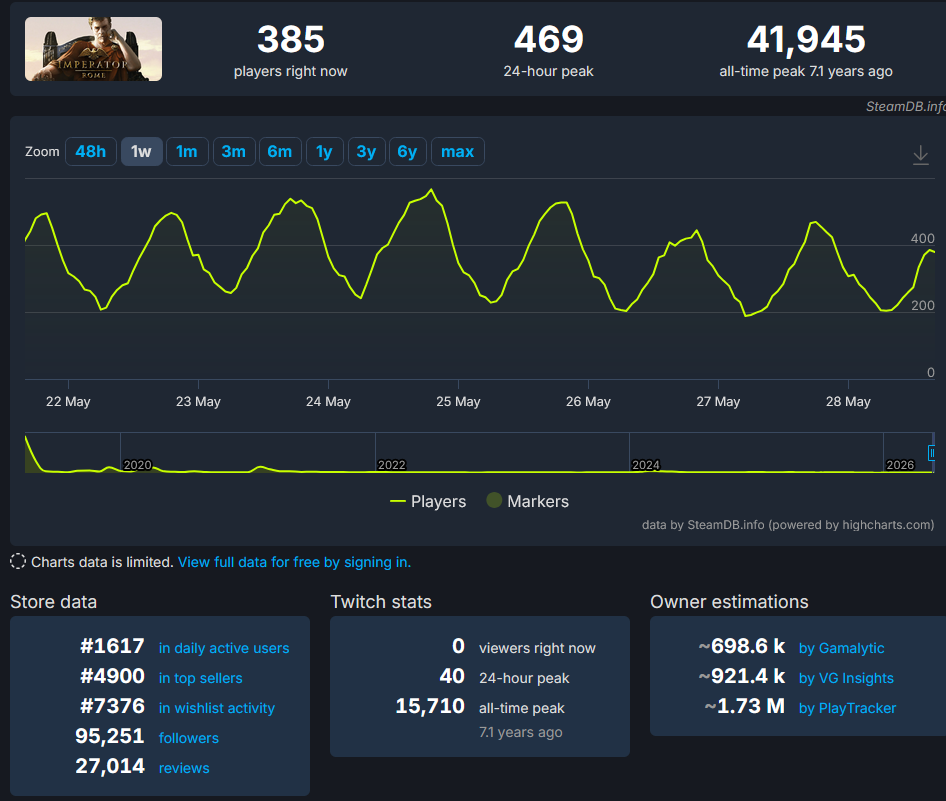Set chart zoom to 6y
Viewport: 946px width, 801px height.
pyautogui.click(x=407, y=151)
